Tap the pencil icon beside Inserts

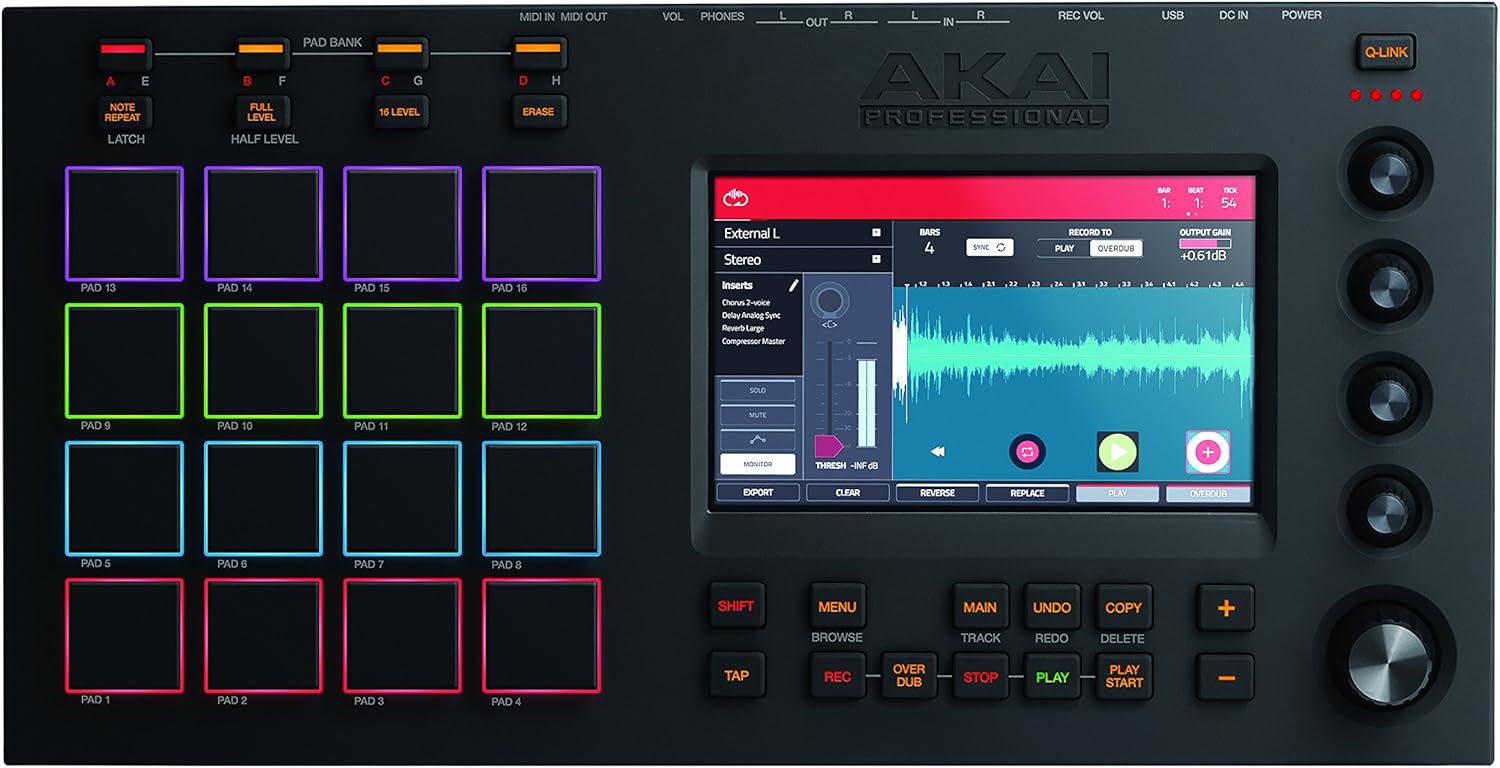(x=793, y=286)
